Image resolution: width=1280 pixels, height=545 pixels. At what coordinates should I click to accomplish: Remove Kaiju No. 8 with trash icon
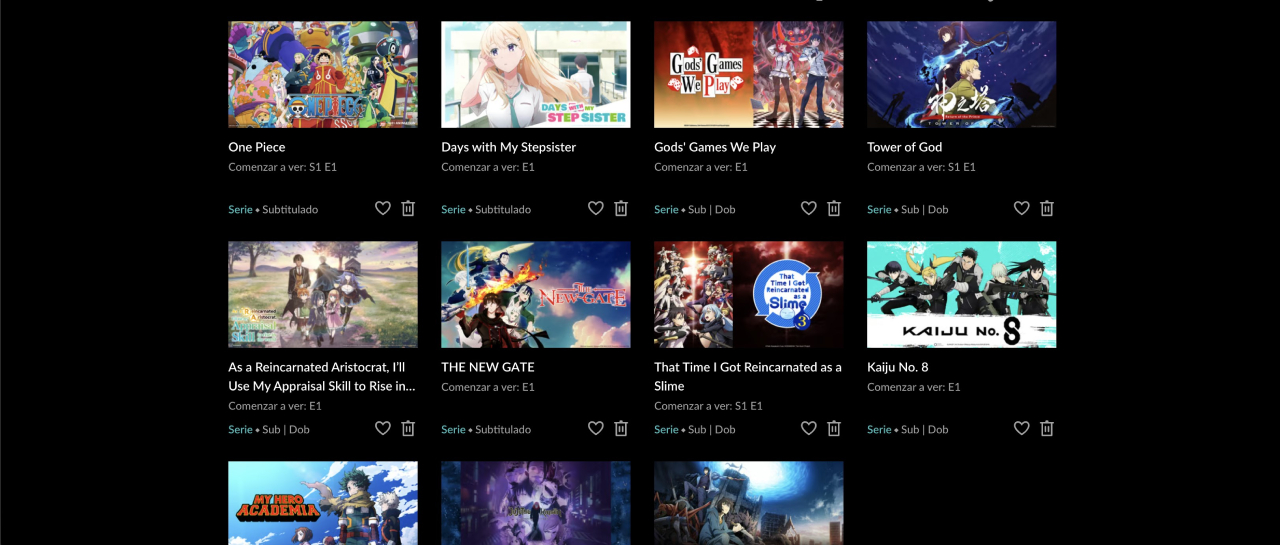[x=1047, y=428]
